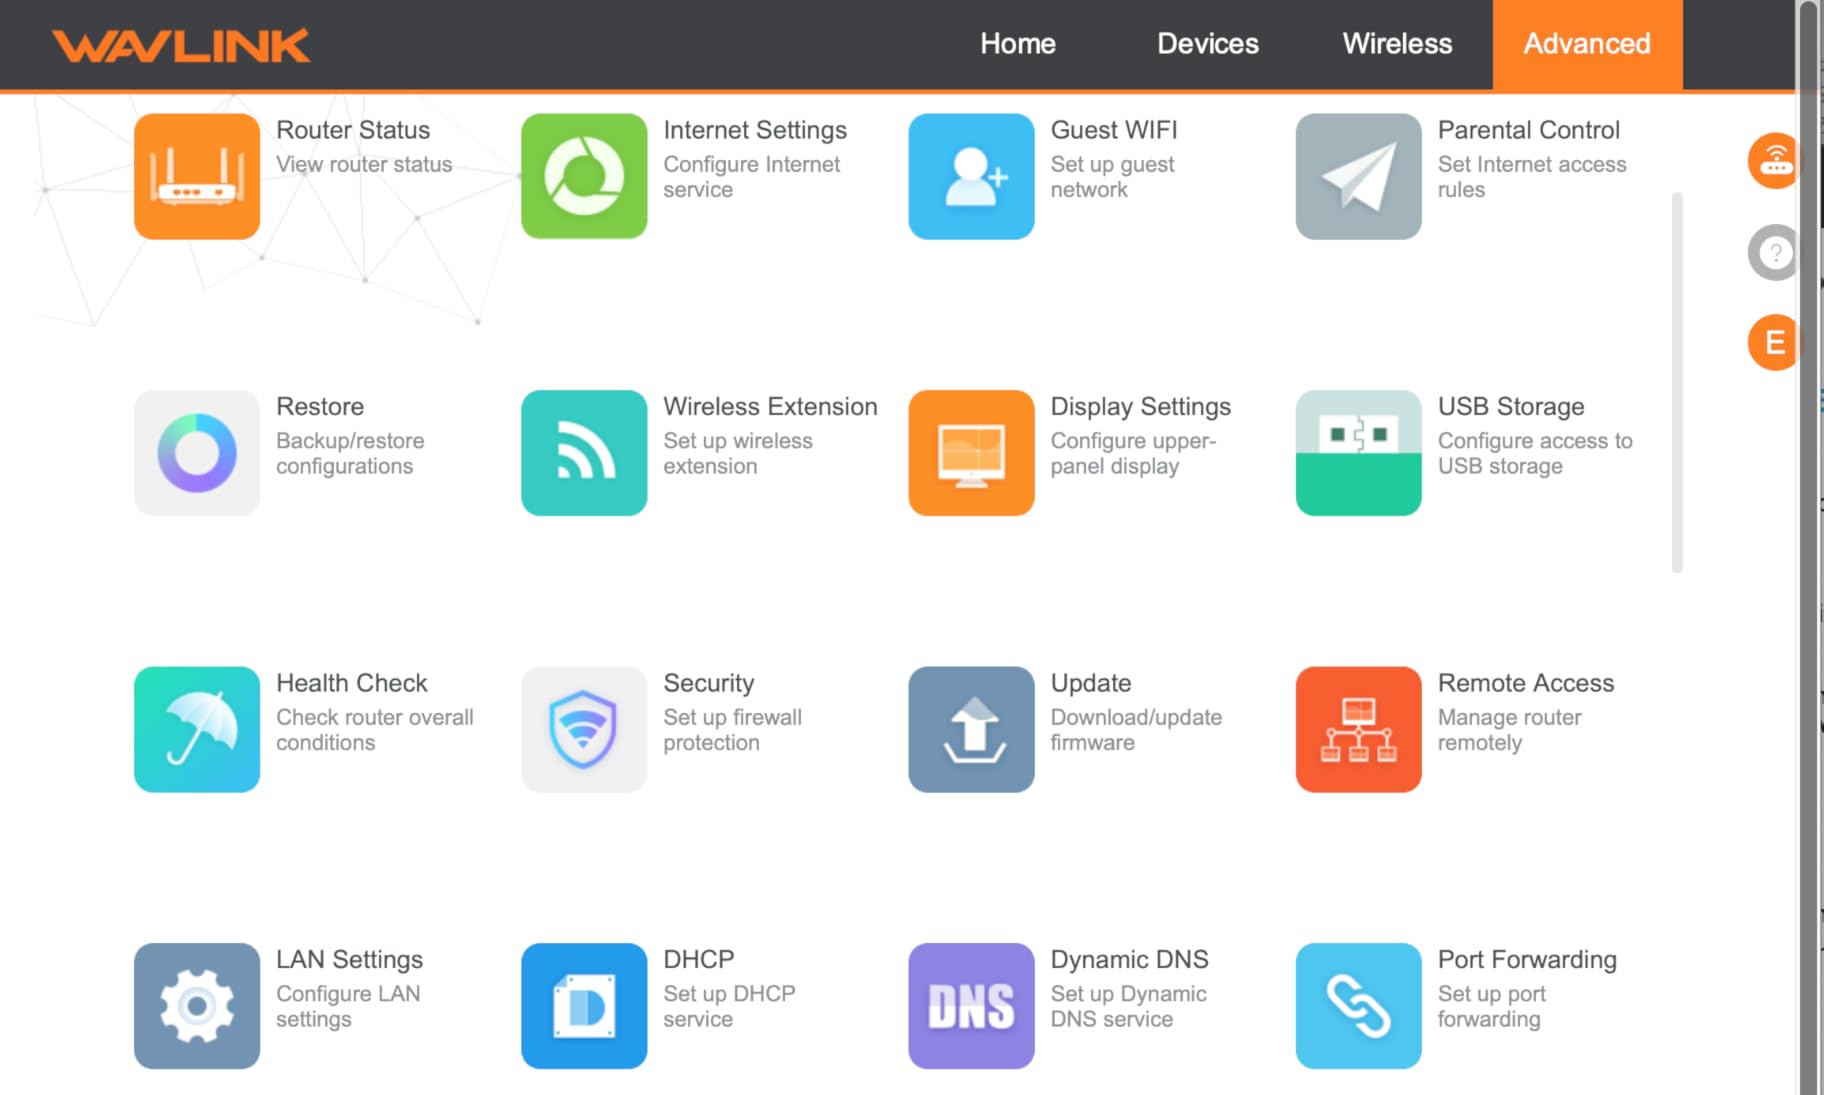
Task: Click the help question mark button
Action: (x=1774, y=253)
